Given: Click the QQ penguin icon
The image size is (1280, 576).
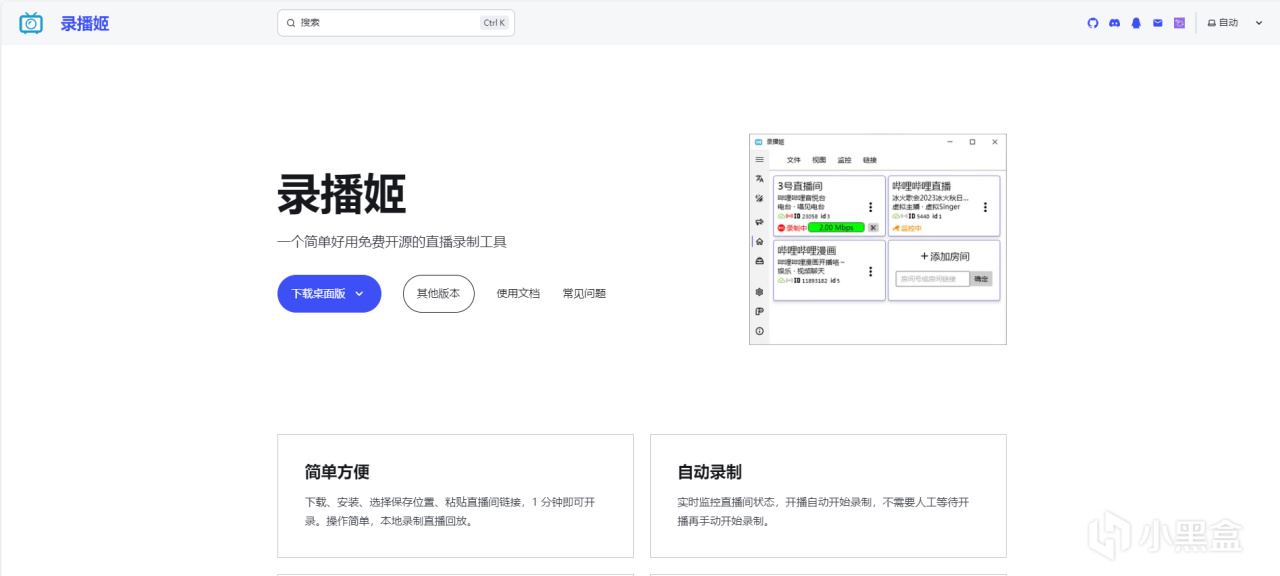Looking at the screenshot, I should [x=1136, y=23].
